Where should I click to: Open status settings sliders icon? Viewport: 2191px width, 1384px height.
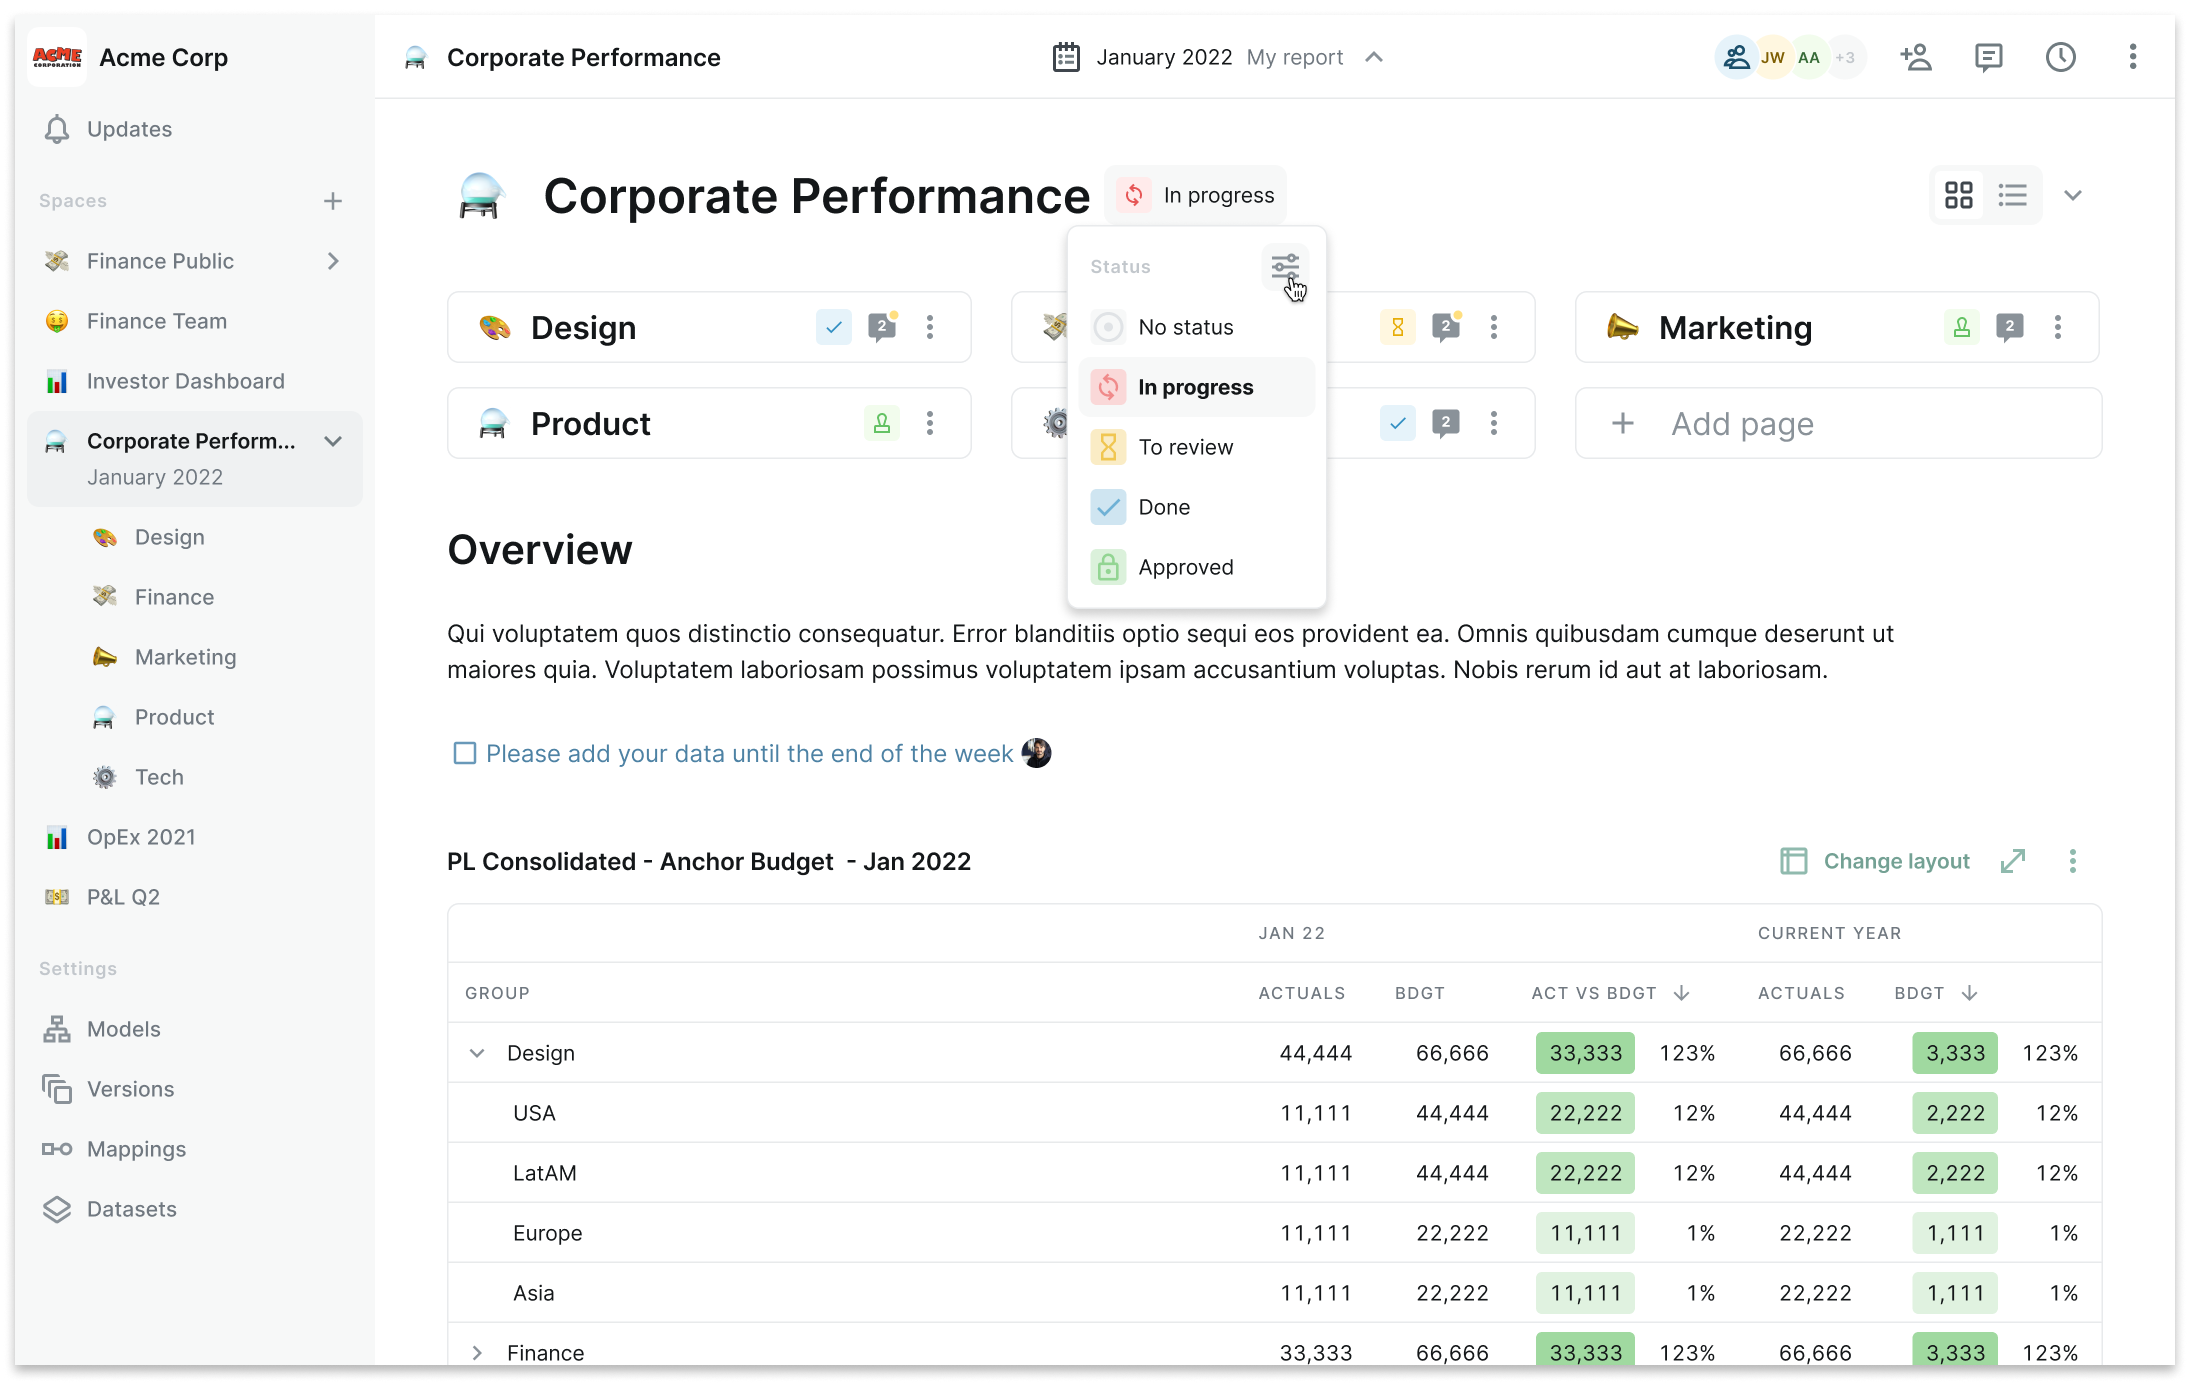pos(1284,267)
